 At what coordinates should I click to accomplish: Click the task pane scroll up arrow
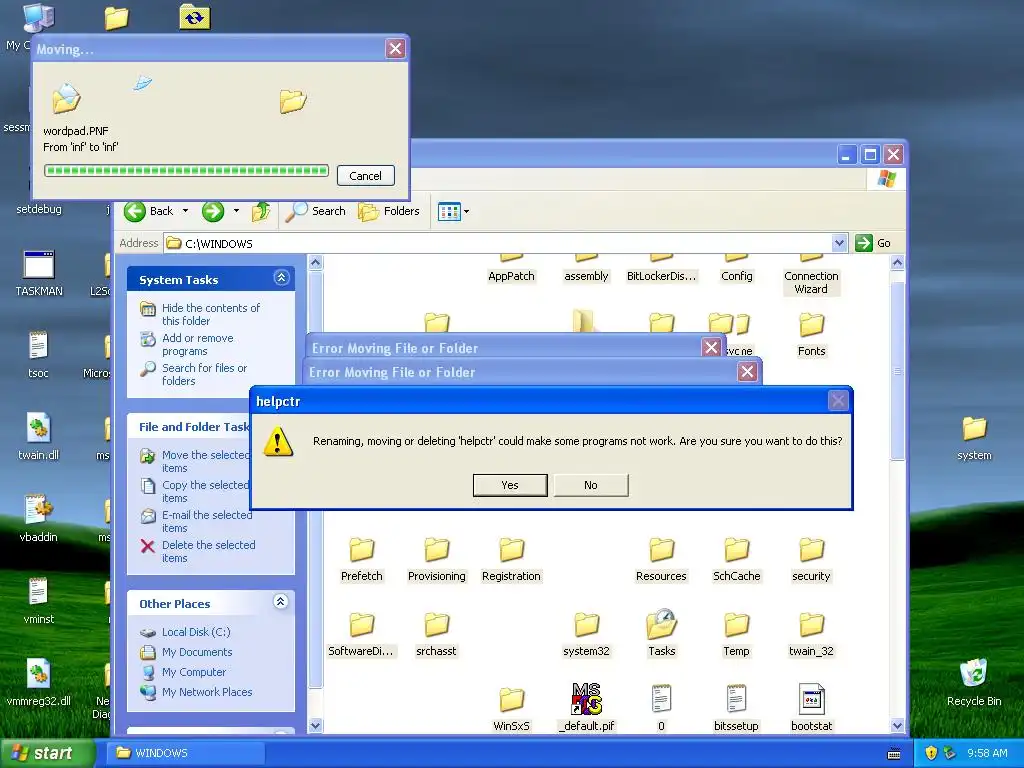coord(315,263)
